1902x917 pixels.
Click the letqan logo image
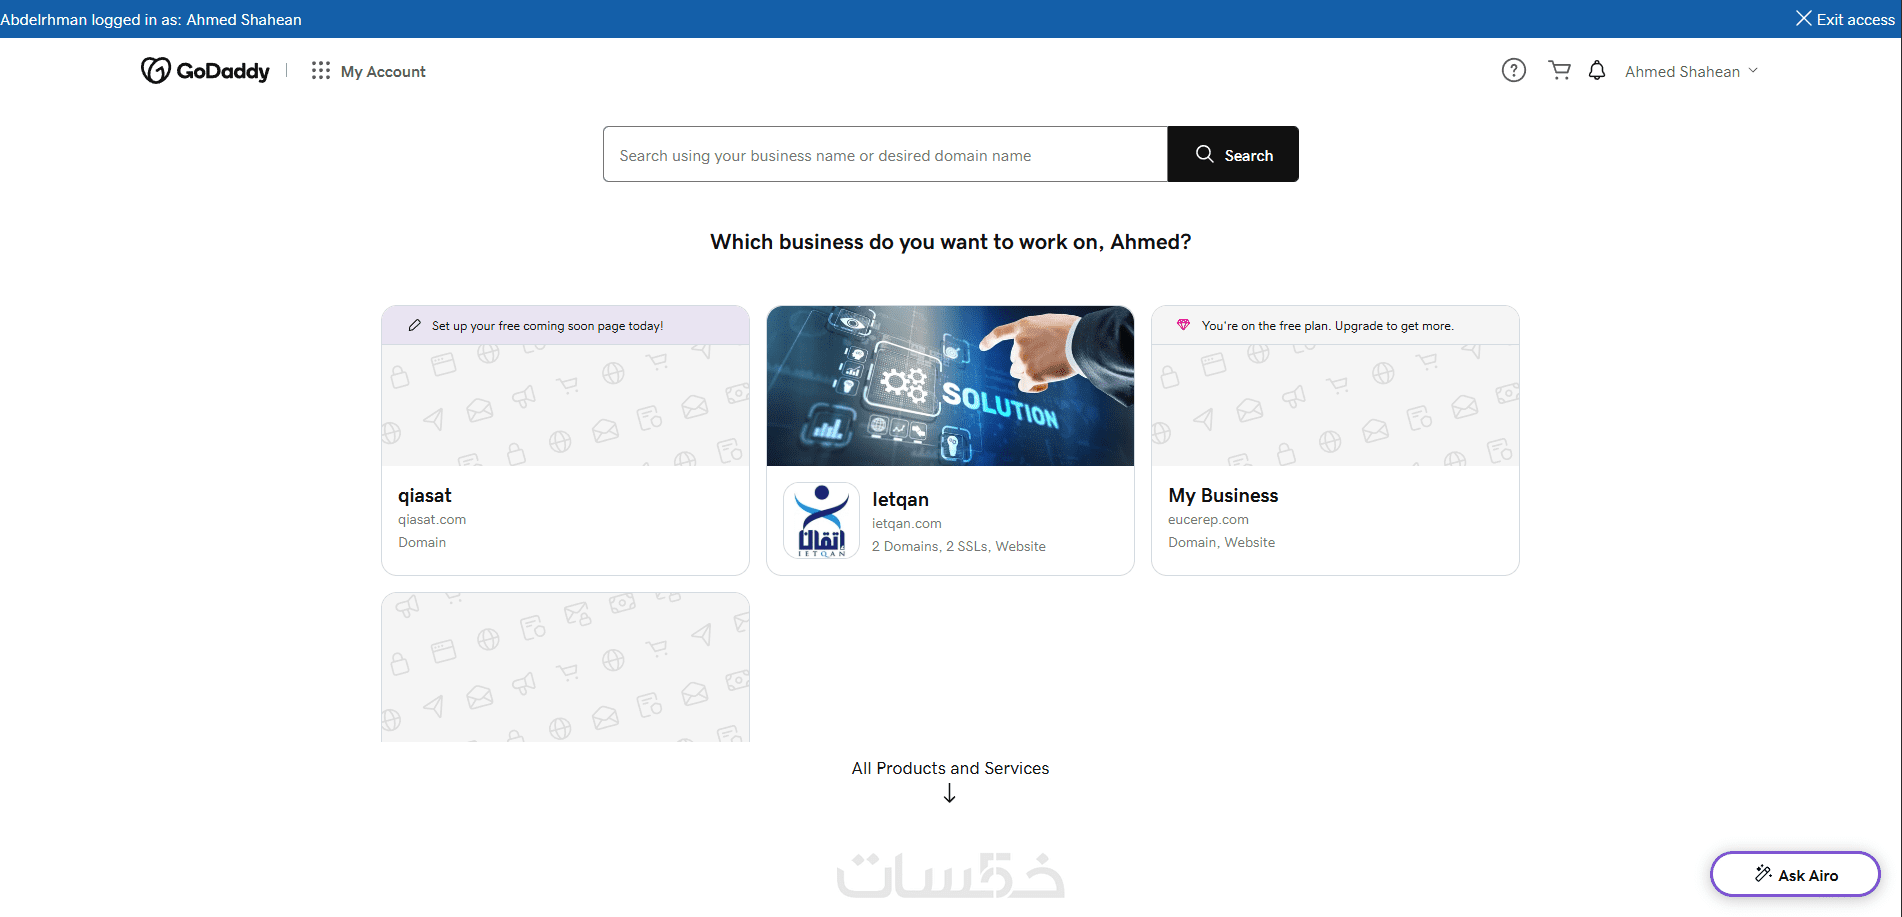(x=821, y=520)
